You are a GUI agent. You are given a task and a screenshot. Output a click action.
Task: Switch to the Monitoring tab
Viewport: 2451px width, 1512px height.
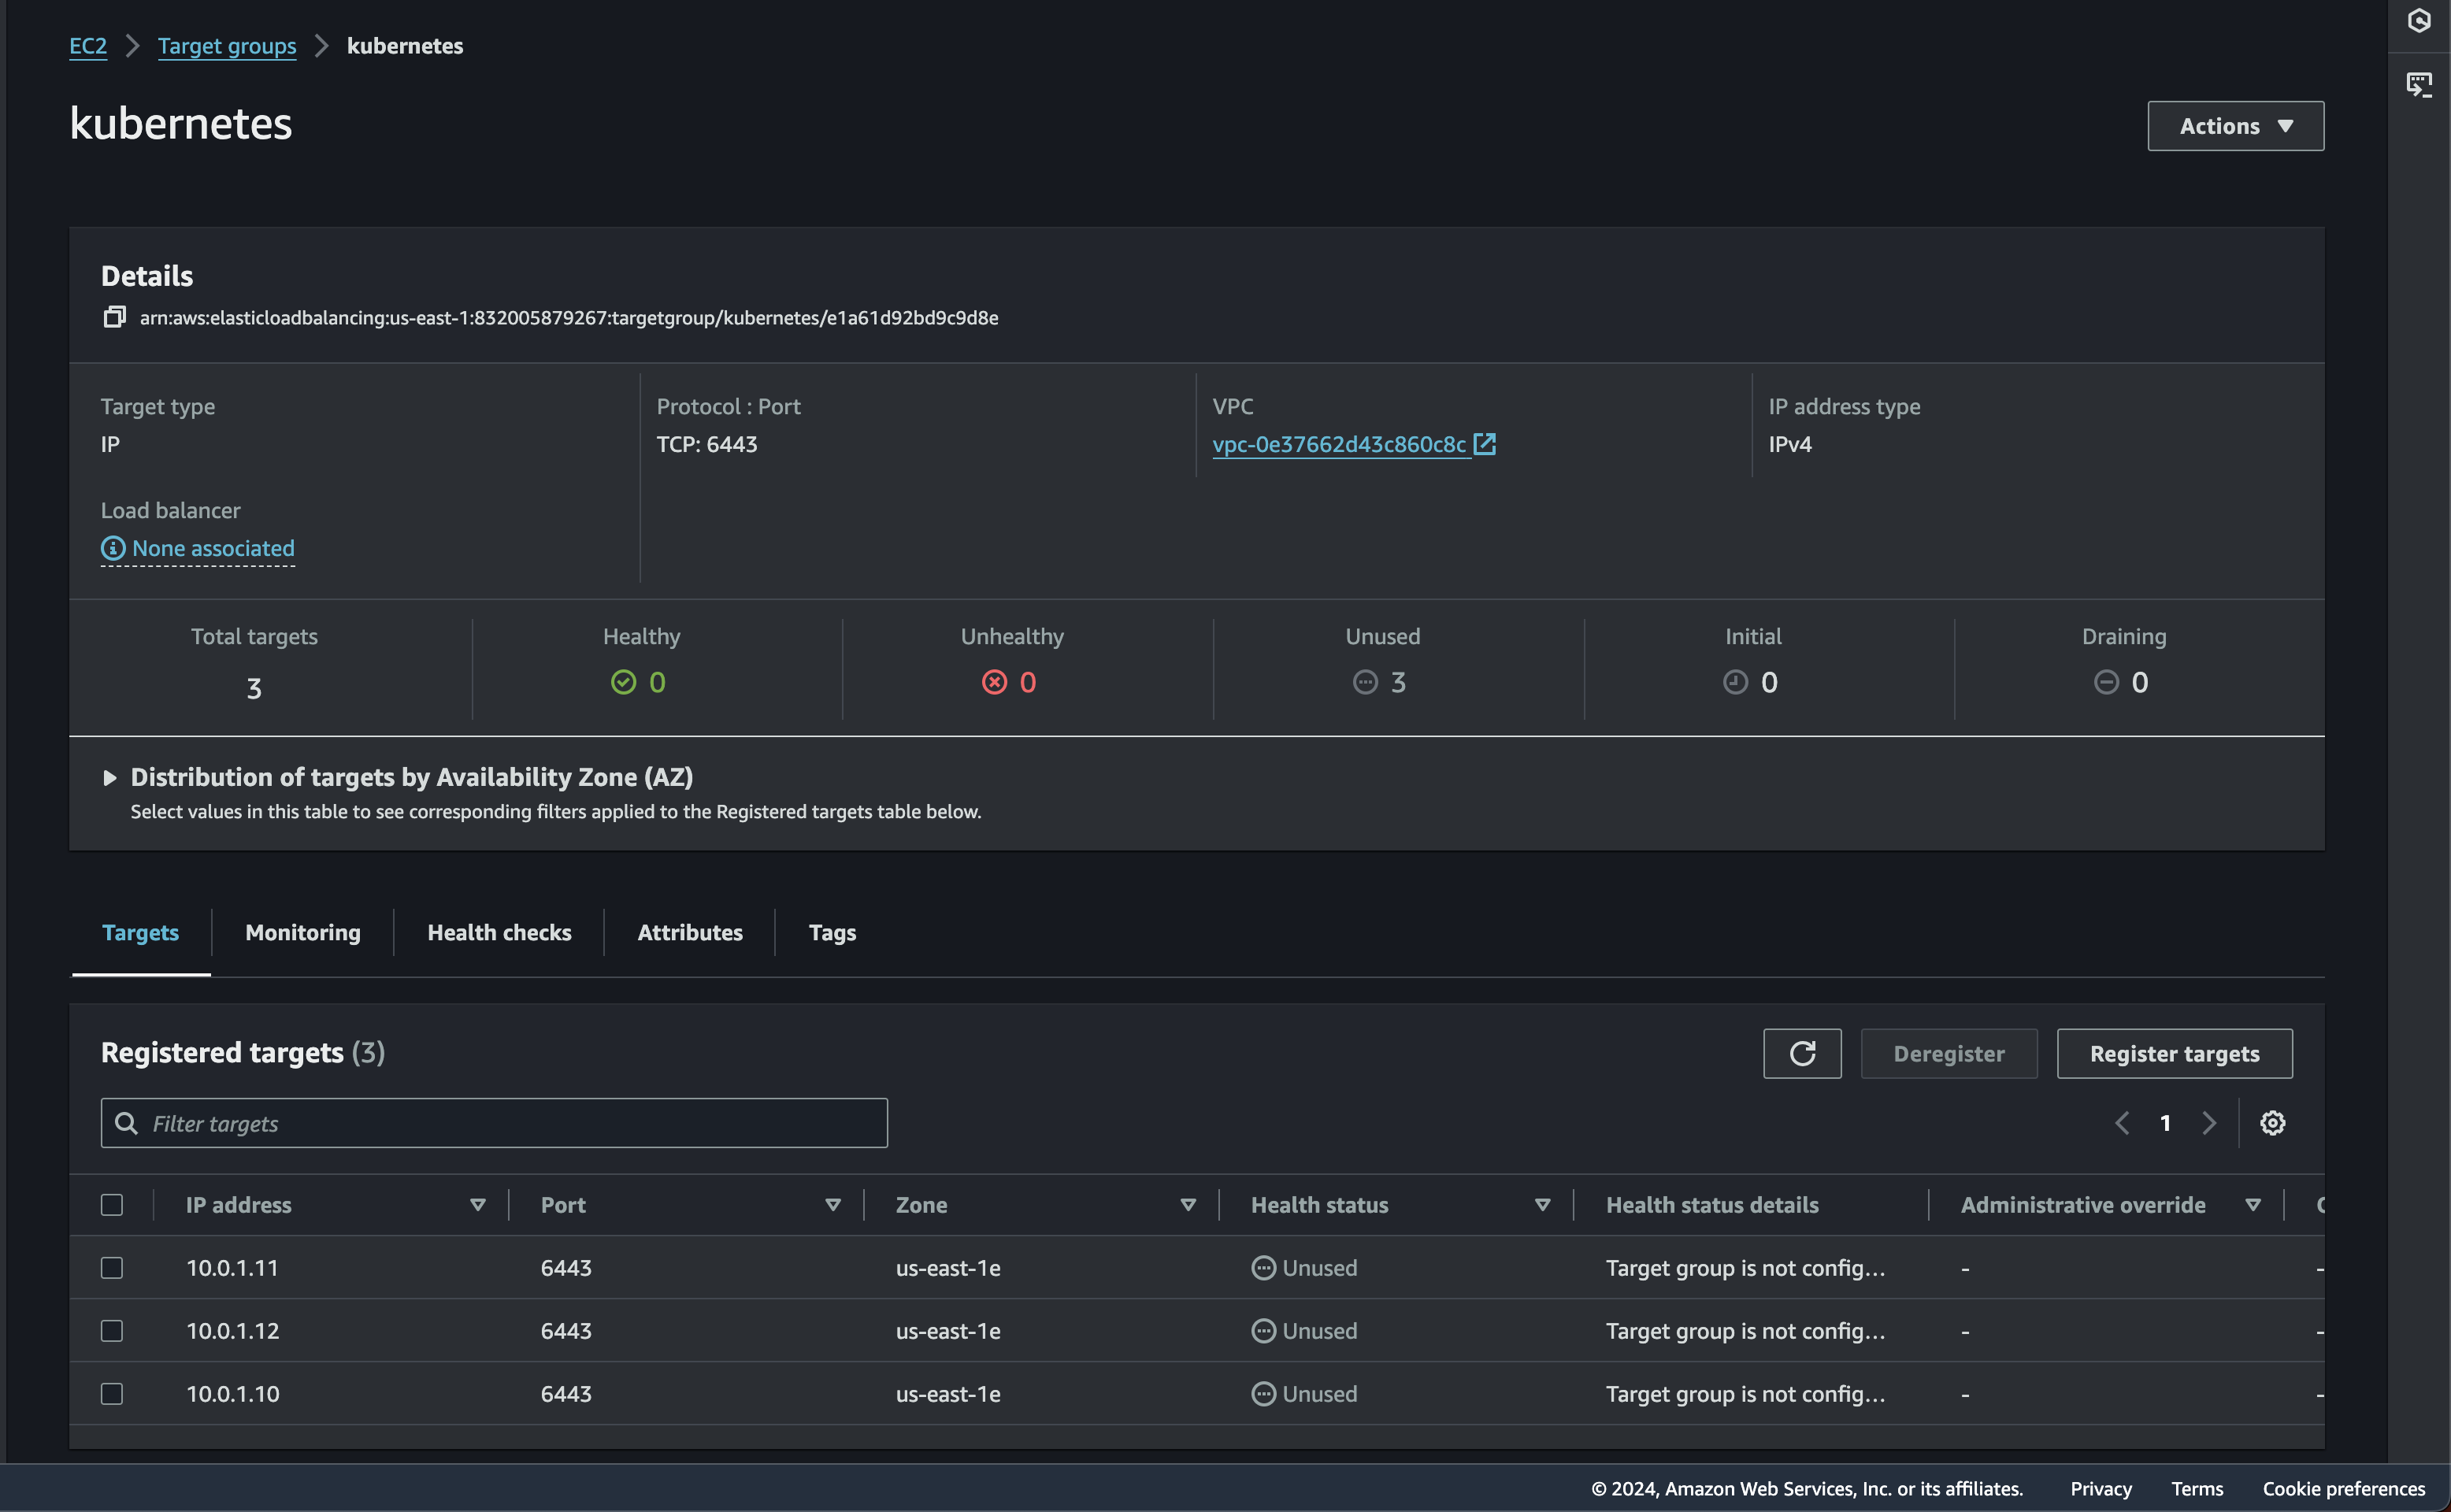(303, 932)
